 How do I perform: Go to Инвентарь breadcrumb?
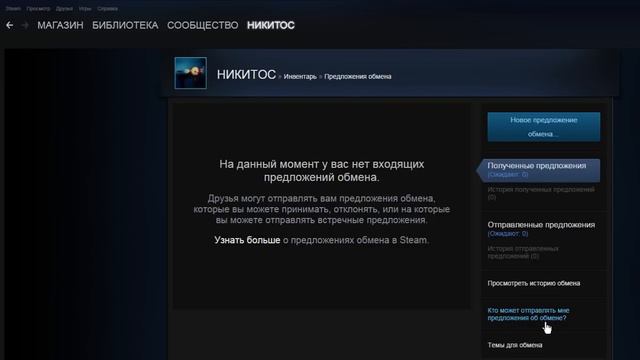click(300, 77)
